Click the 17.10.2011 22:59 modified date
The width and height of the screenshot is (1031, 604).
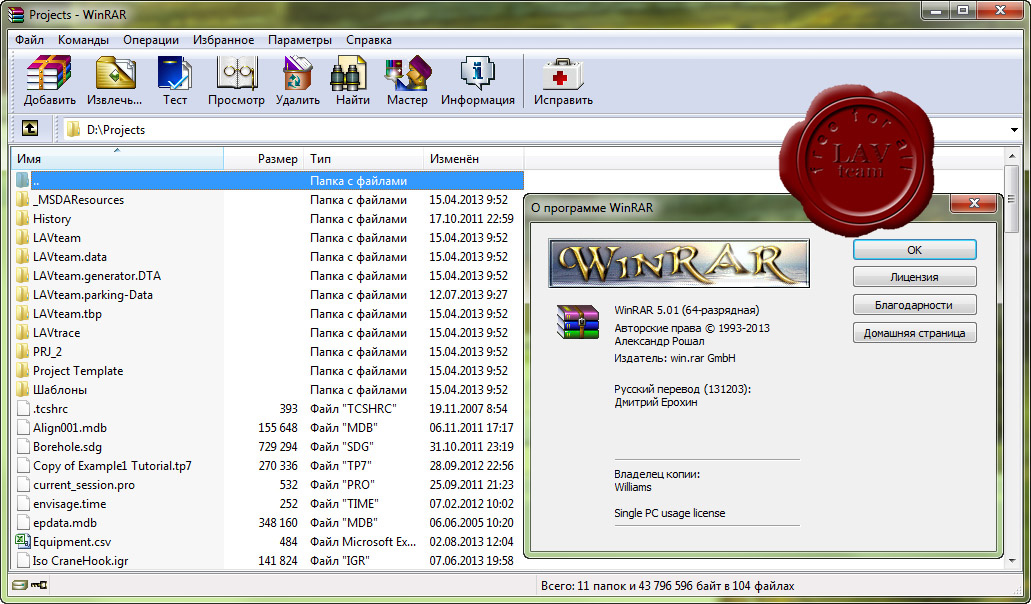471,218
